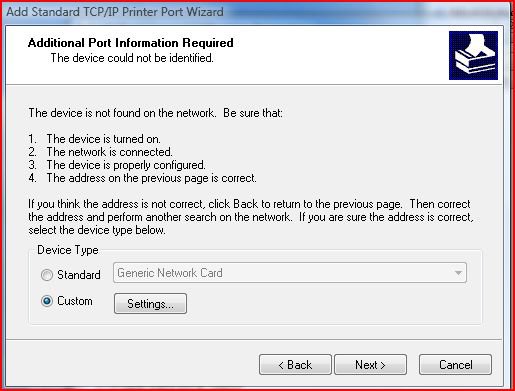Proceed with the Next button

pyautogui.click(x=370, y=365)
